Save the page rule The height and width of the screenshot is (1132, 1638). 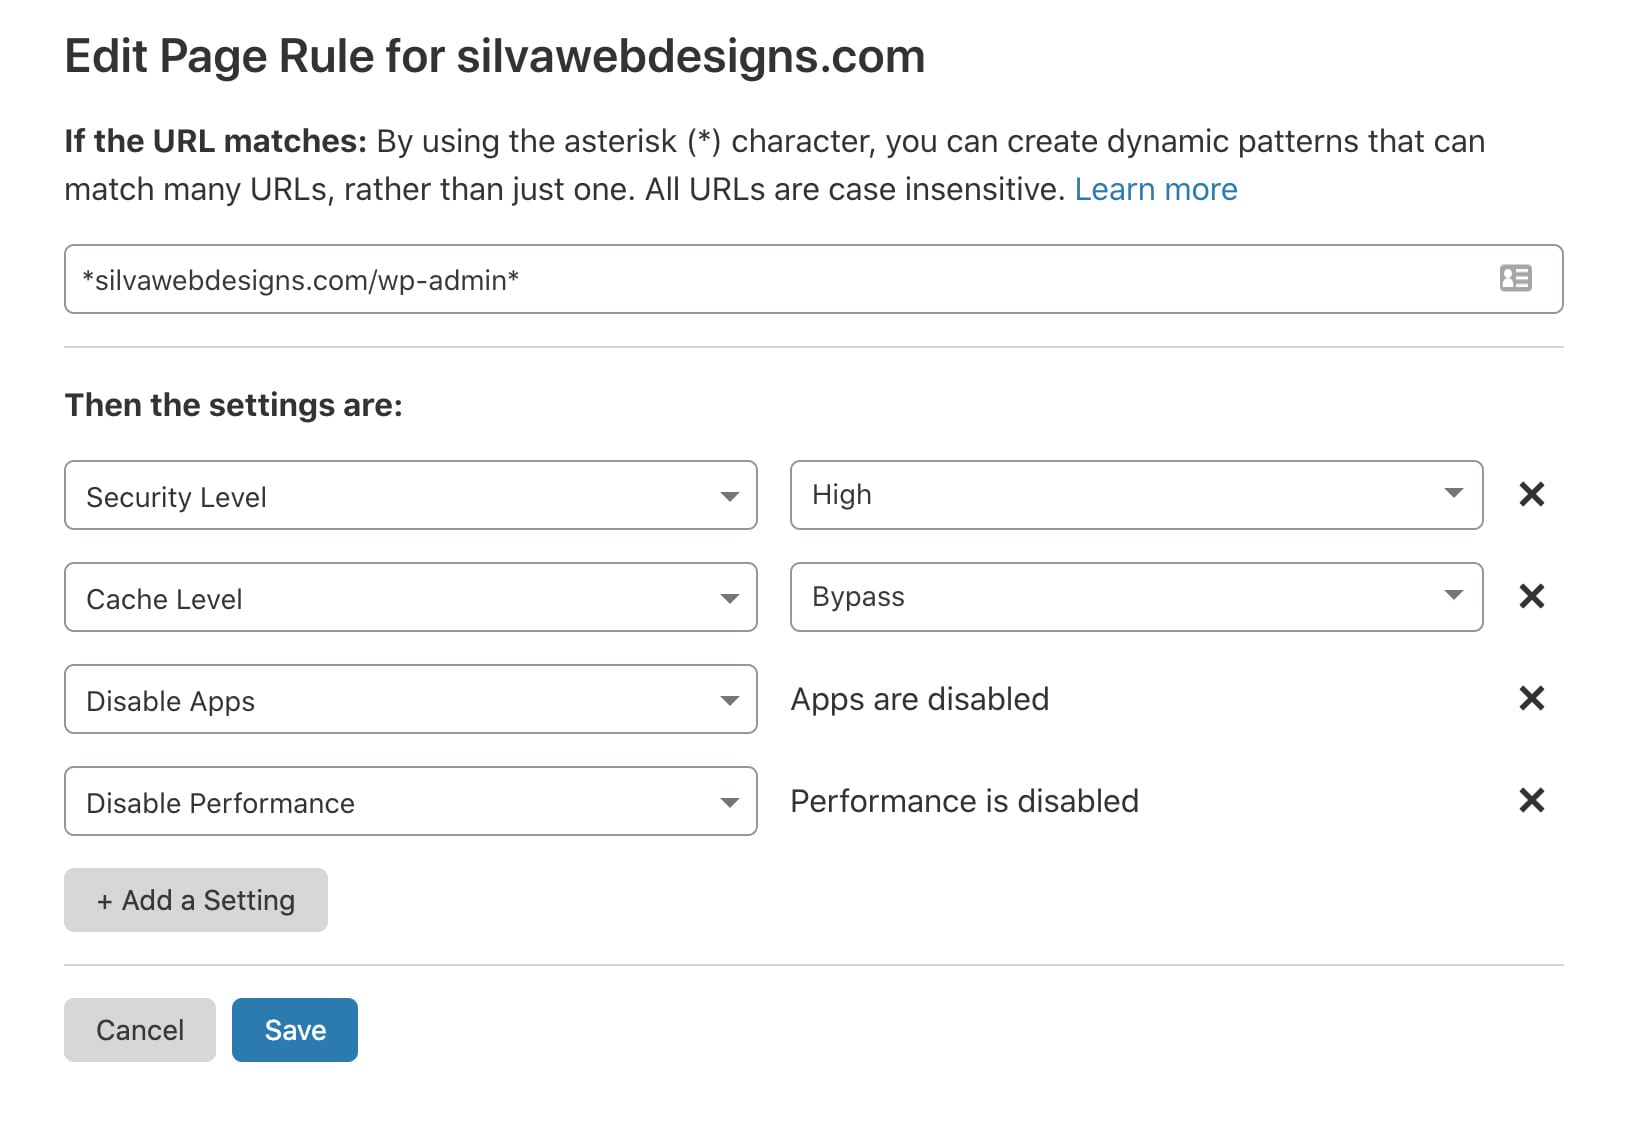[x=295, y=1030]
